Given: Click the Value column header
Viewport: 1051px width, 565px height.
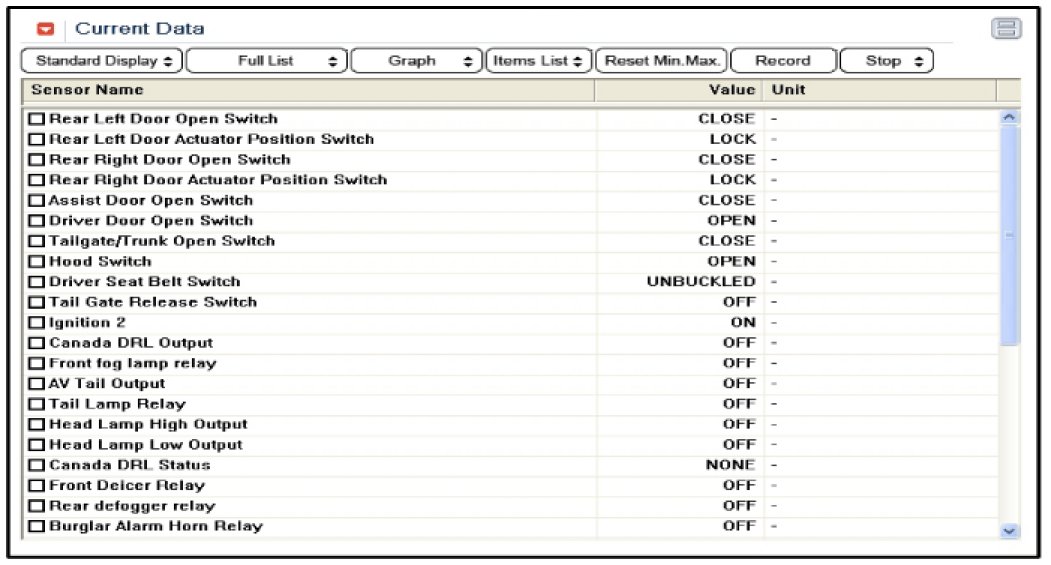Looking at the screenshot, I should click(x=678, y=90).
